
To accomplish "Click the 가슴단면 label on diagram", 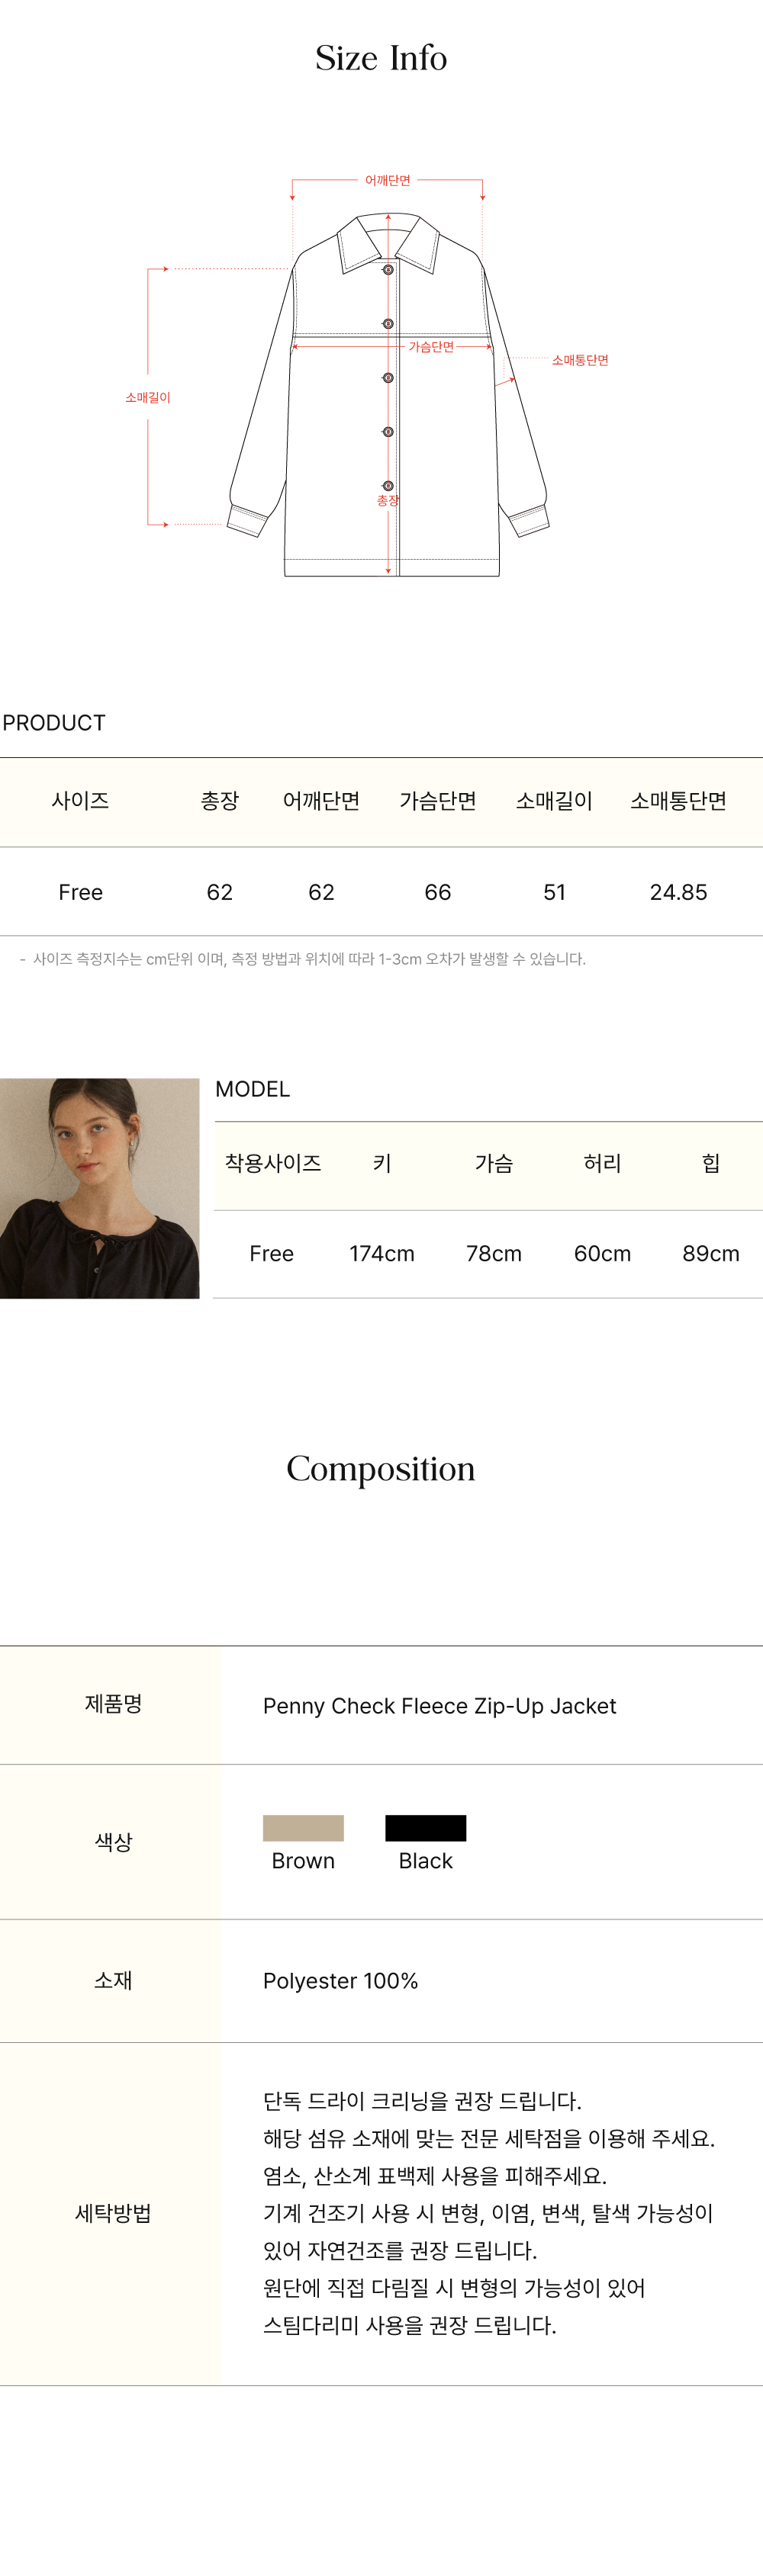I will pyautogui.click(x=431, y=347).
